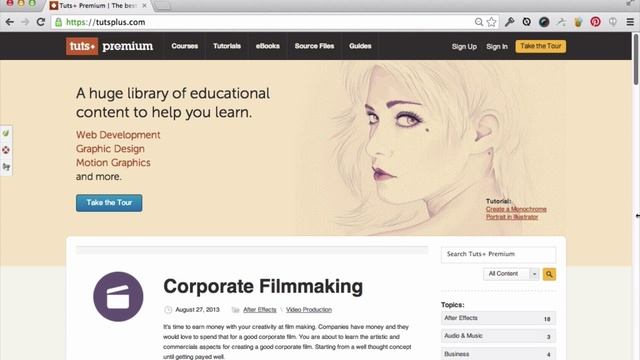Click the red lifebuoy icon in side panel
Image resolution: width=640 pixels, height=360 pixels.
click(x=6, y=150)
